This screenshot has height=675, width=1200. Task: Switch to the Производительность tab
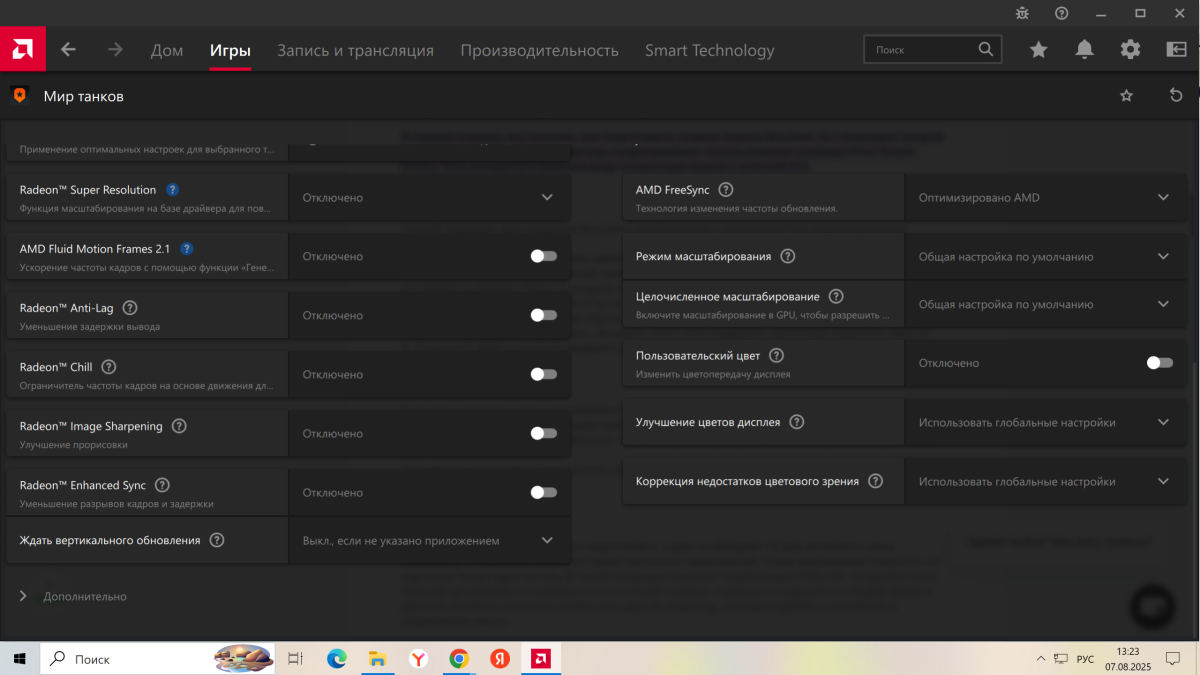coord(539,50)
